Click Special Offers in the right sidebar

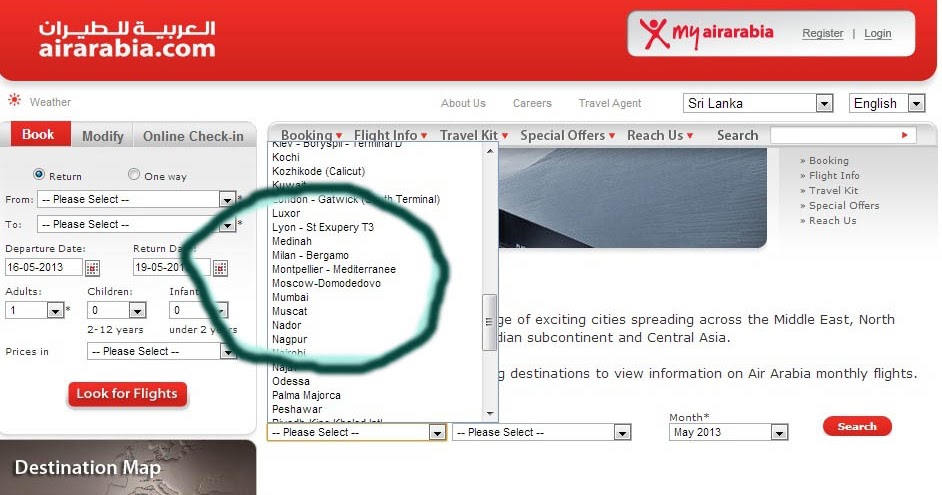(x=843, y=205)
